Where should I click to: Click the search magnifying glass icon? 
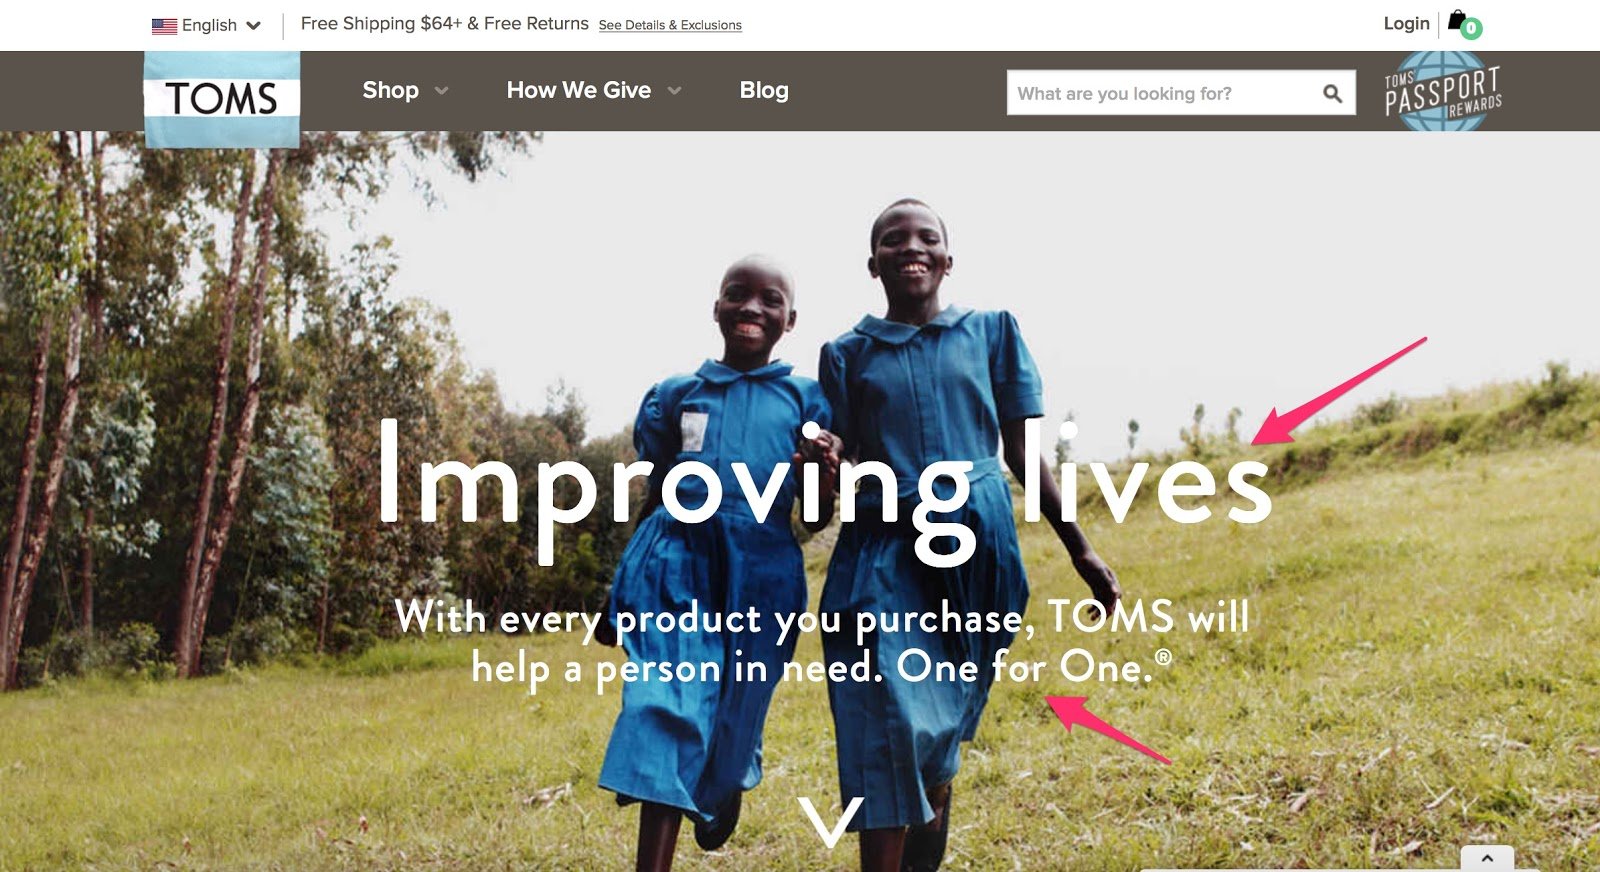click(1332, 93)
